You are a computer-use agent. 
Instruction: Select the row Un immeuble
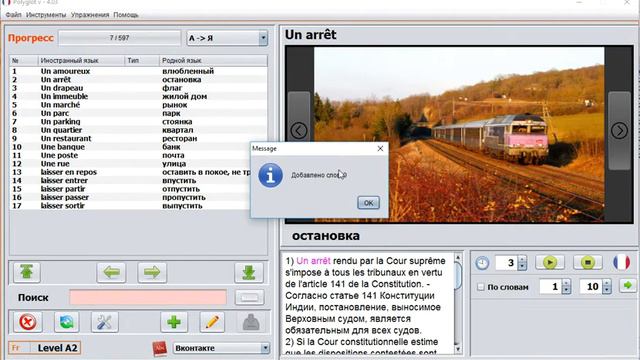(138, 96)
